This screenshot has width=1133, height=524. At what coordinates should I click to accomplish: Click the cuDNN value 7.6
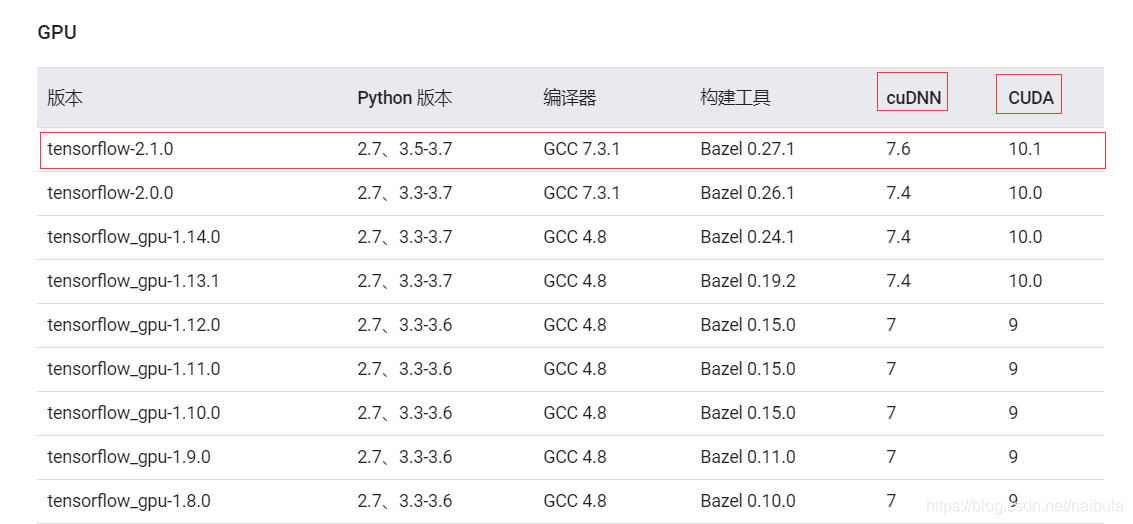pyautogui.click(x=898, y=150)
